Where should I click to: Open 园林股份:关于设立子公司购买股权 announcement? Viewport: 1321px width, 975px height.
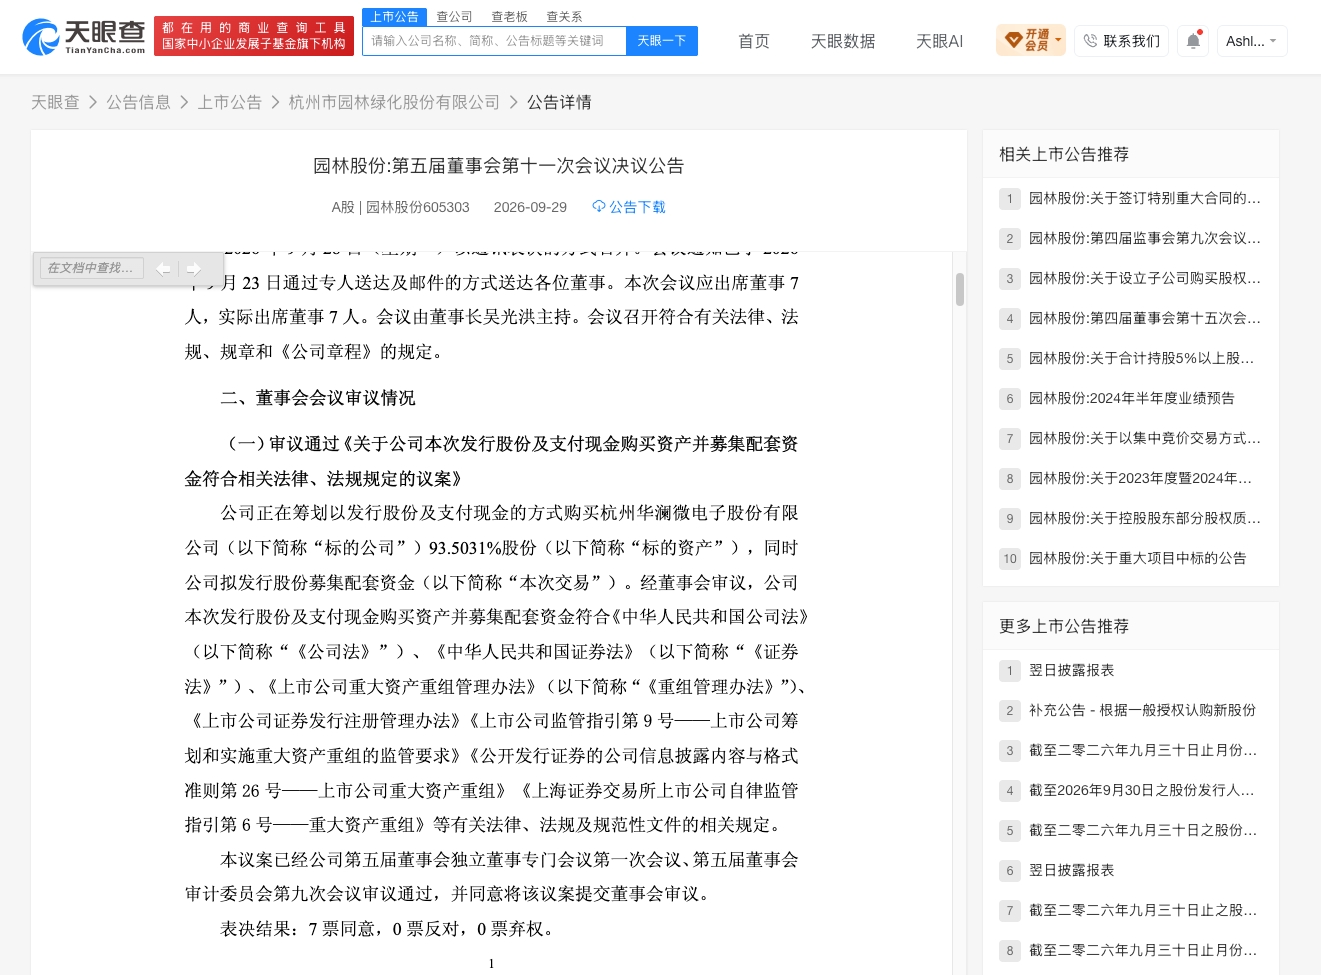point(1145,278)
